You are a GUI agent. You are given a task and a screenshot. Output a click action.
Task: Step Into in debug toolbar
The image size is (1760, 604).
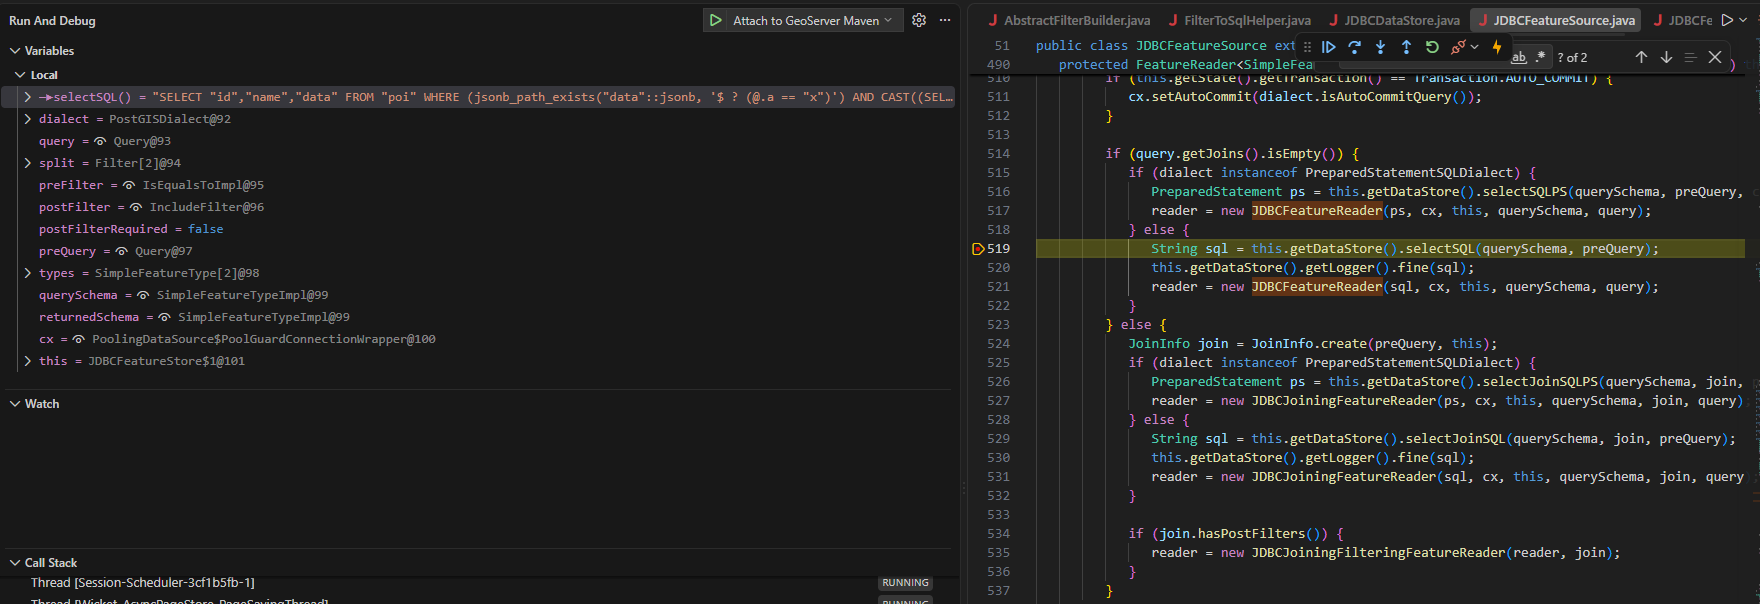pos(1381,47)
